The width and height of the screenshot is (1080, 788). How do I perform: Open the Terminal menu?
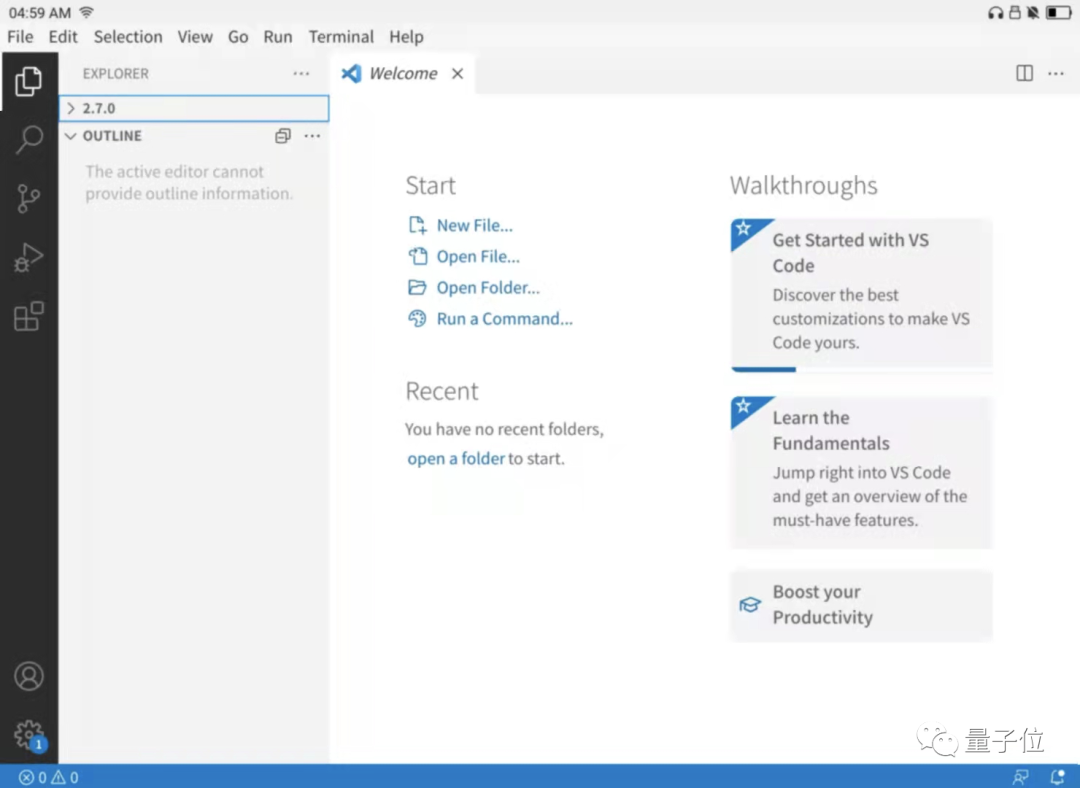tap(341, 37)
